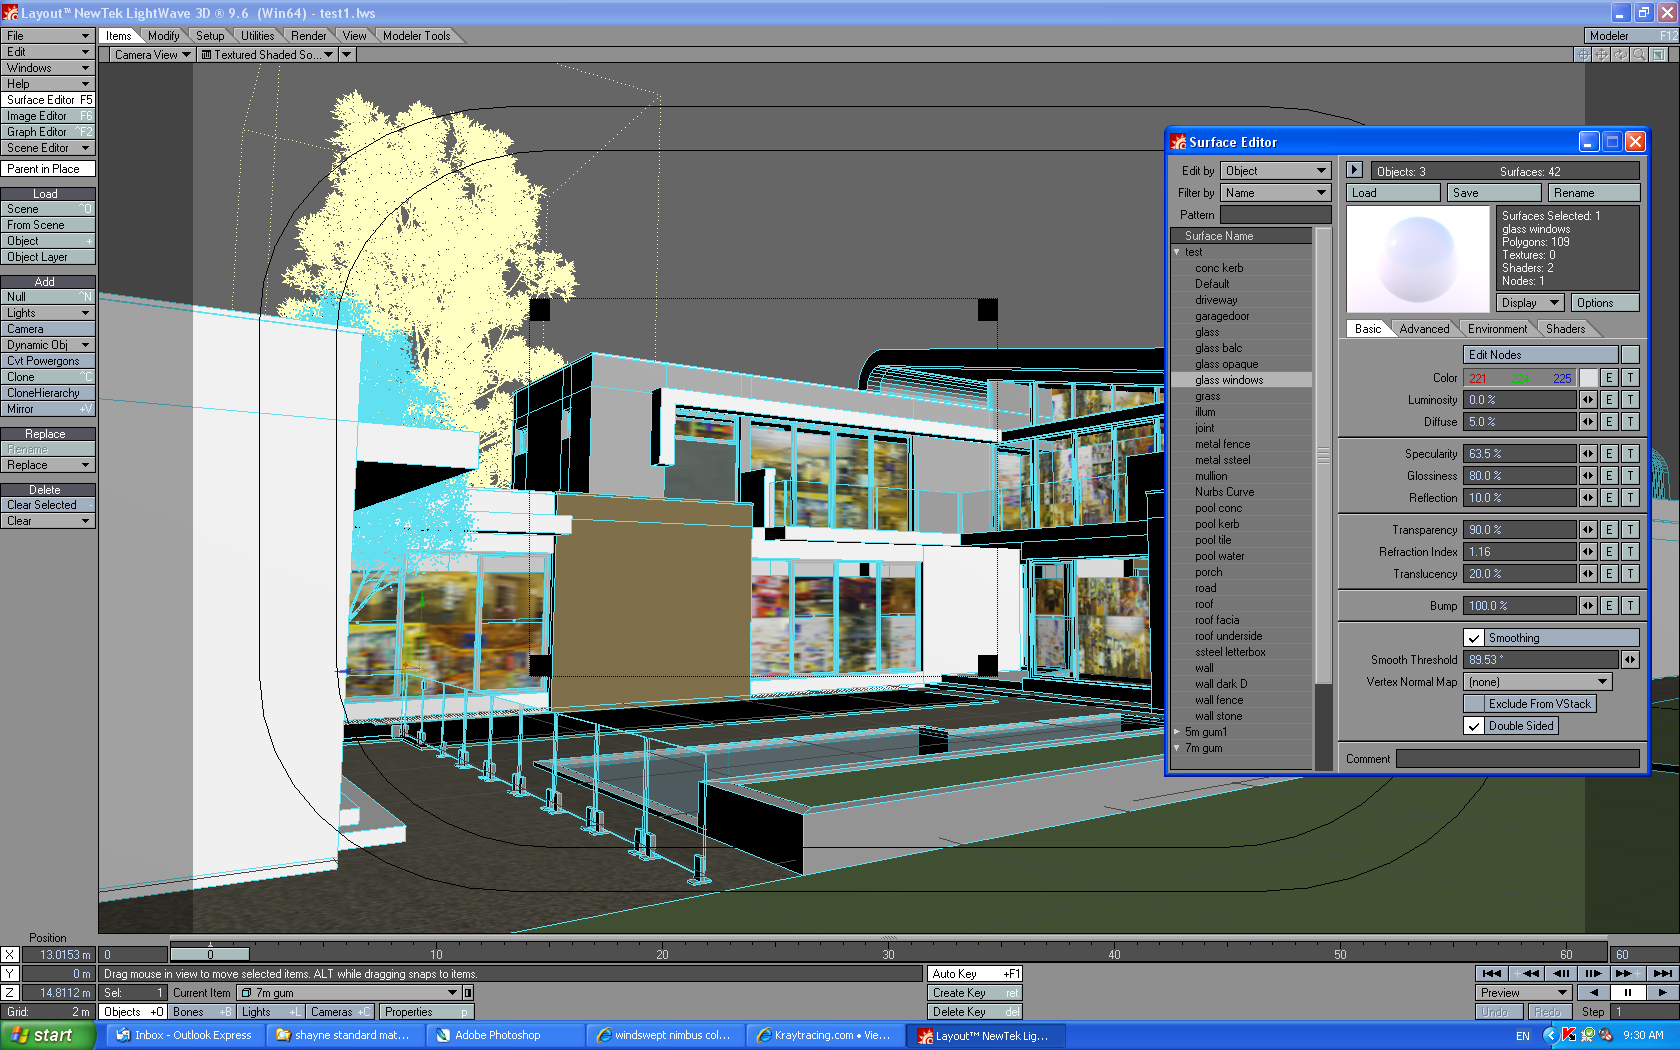Open the Textured Shaded Solid view mode dropdown

[x=266, y=55]
